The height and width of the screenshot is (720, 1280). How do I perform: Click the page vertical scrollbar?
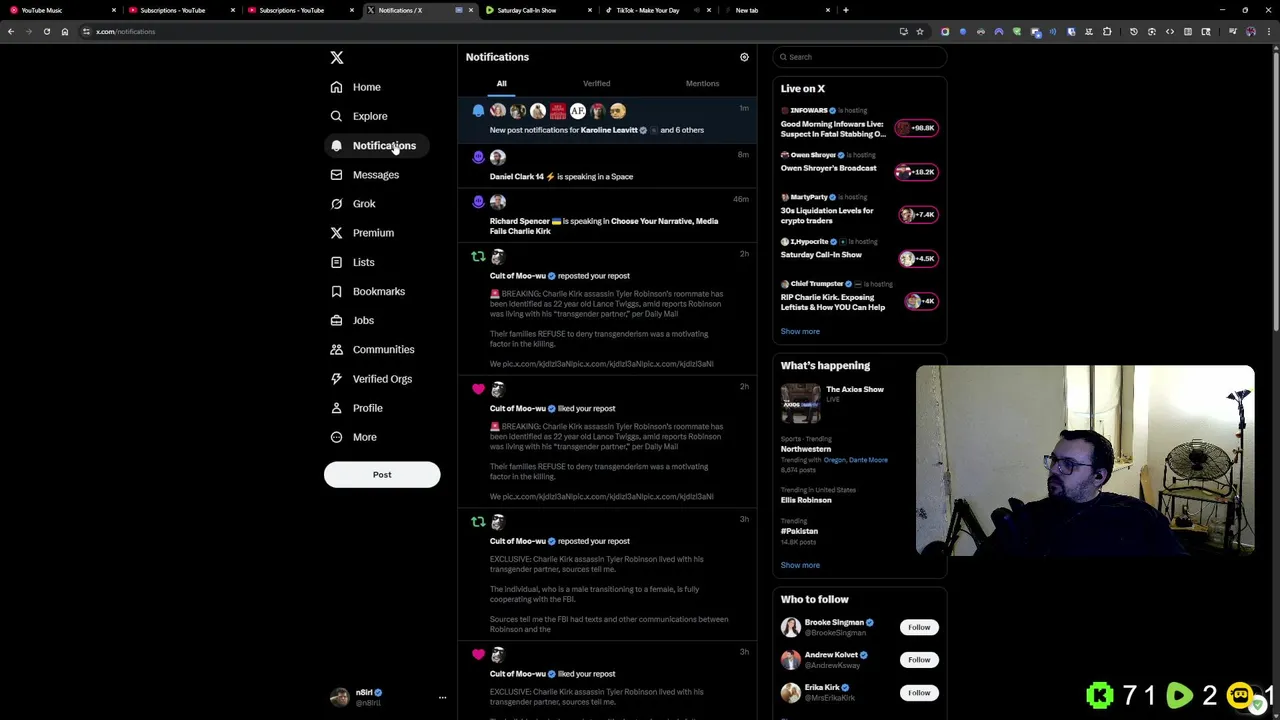(1275, 190)
